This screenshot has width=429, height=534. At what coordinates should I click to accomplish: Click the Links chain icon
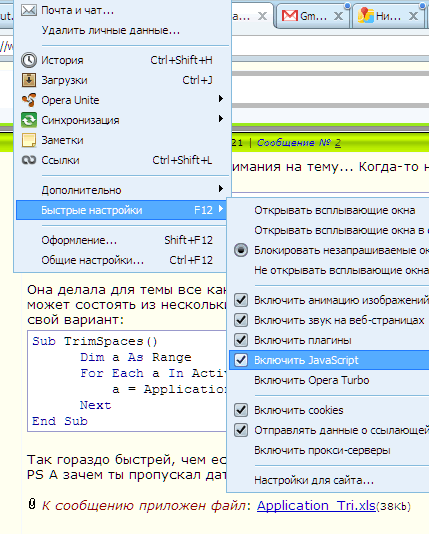pos(29,160)
